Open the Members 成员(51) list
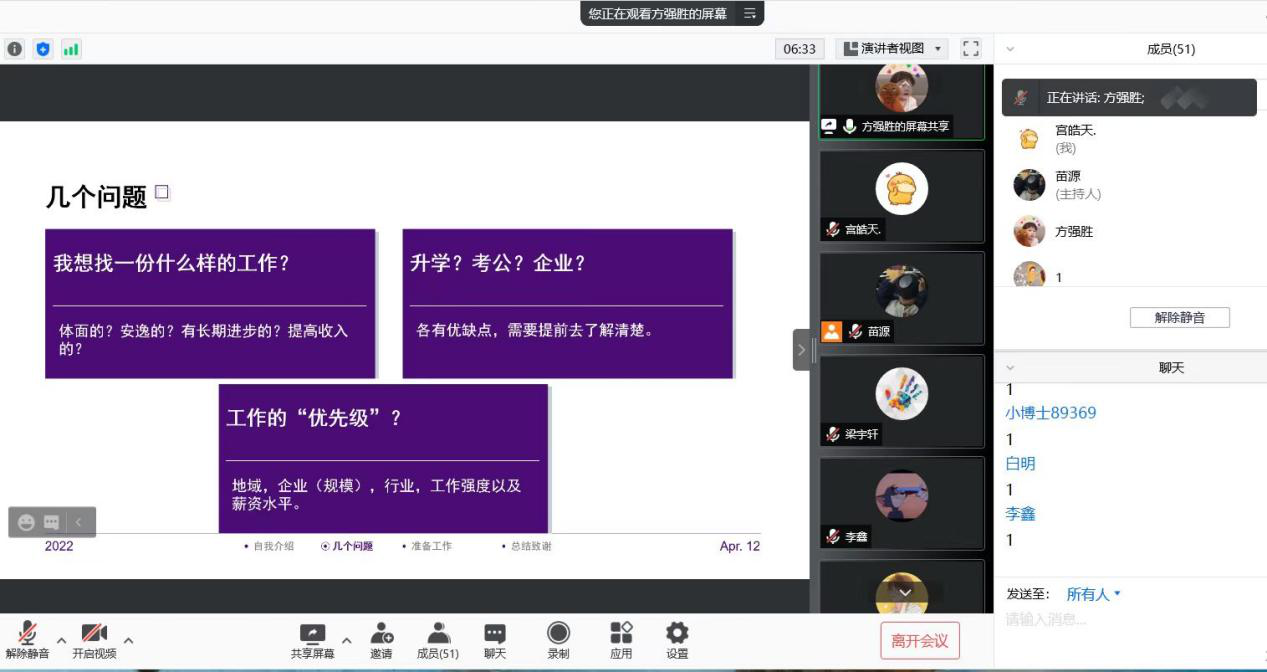 (437, 640)
